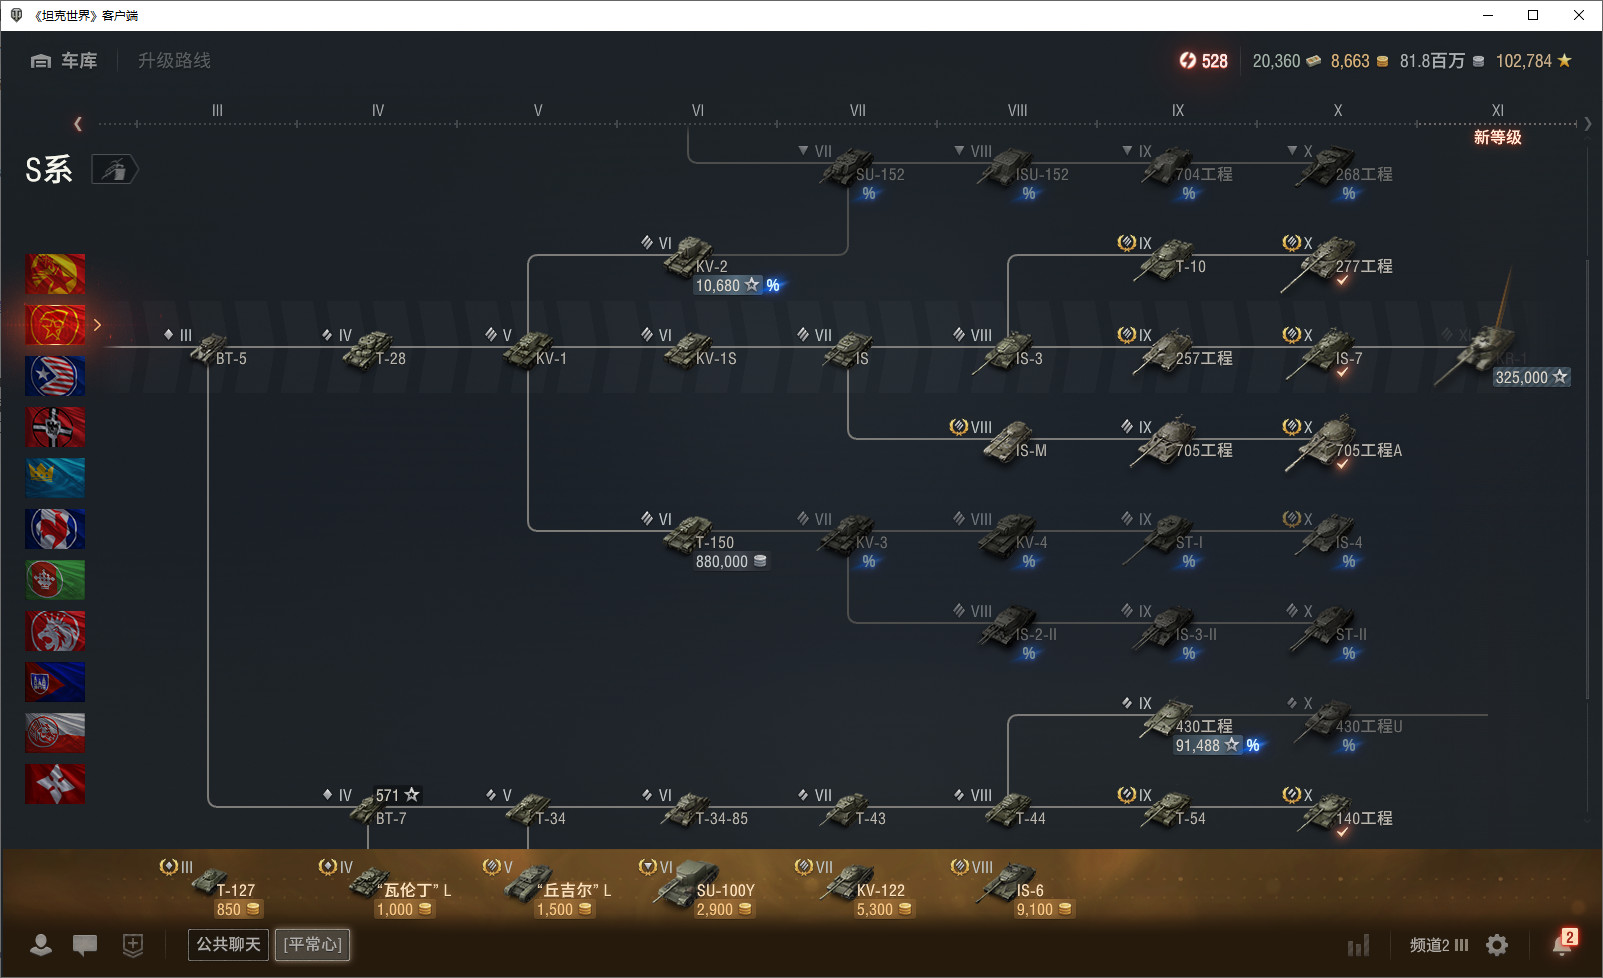This screenshot has width=1603, height=978.
Task: Click the server statistics bars icon
Action: coord(1358,945)
